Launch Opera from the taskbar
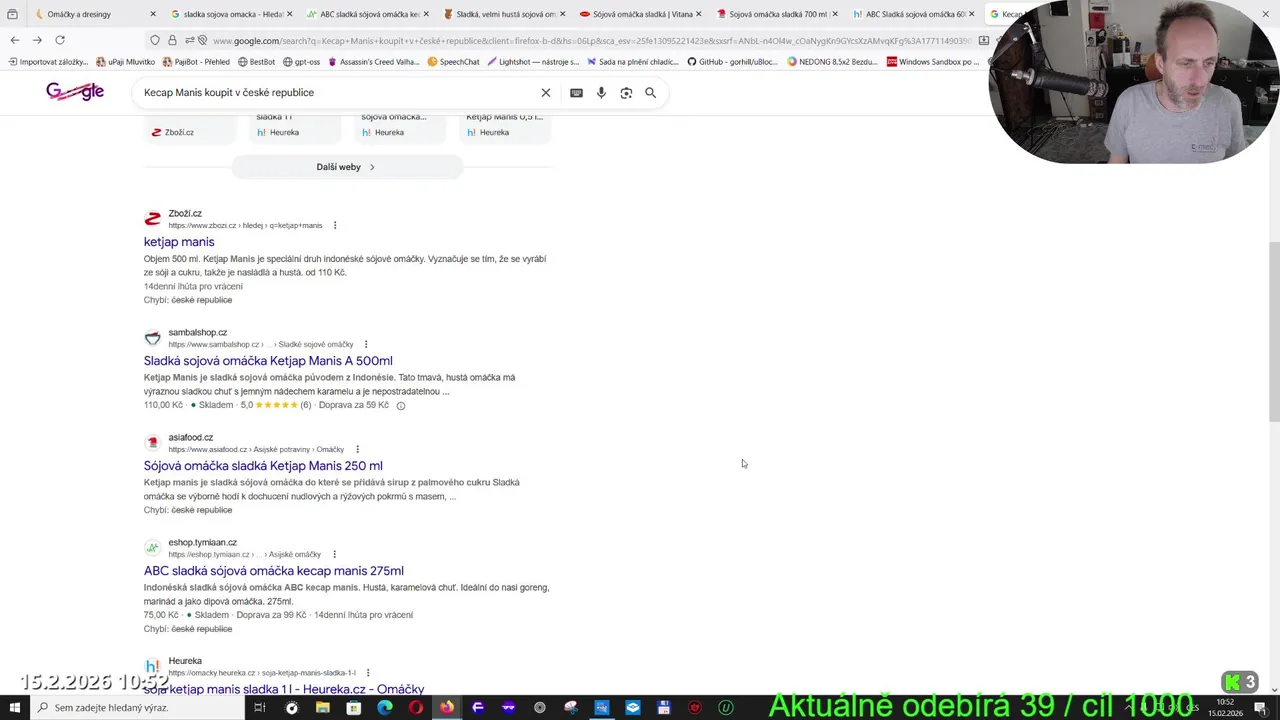Image resolution: width=1280 pixels, height=720 pixels. (416, 708)
